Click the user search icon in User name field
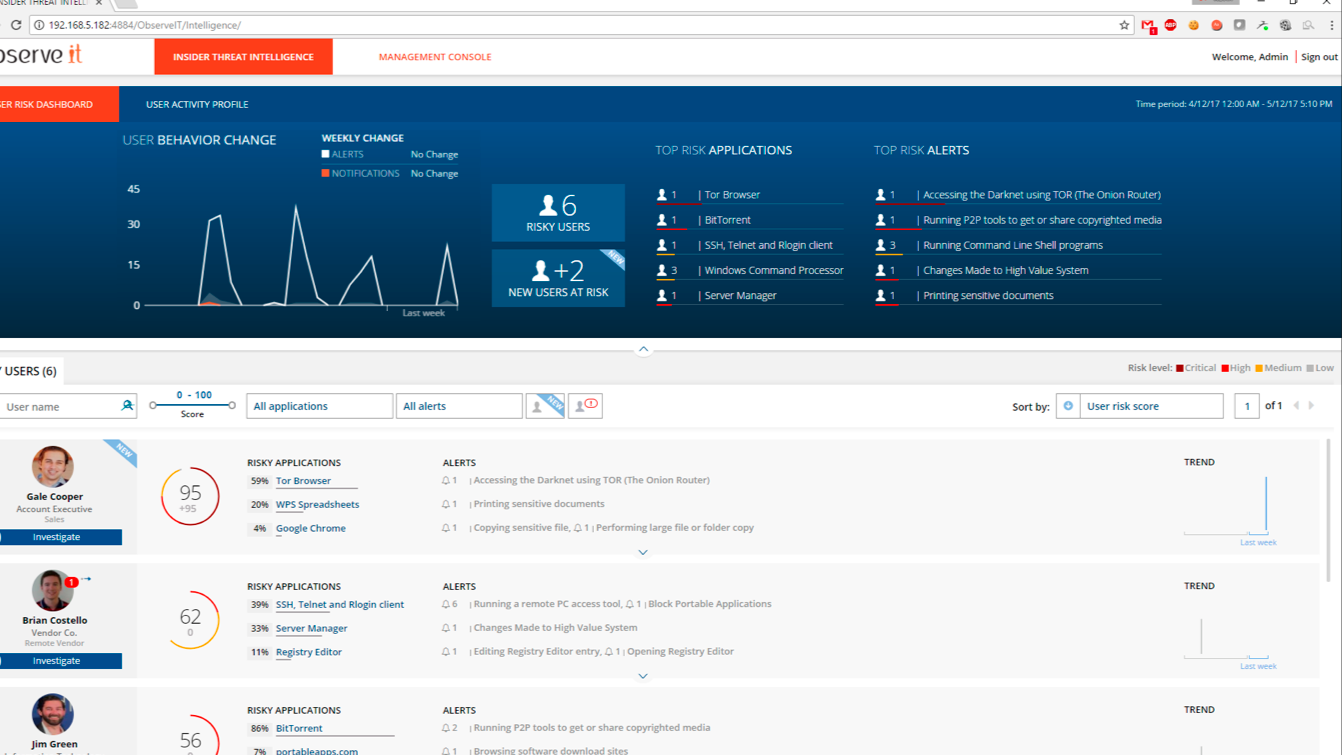Image resolution: width=1342 pixels, height=755 pixels. [x=127, y=406]
